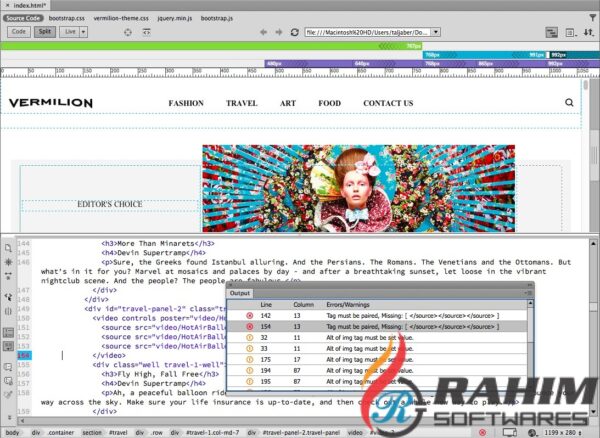
Task: Select the Output panel tab
Action: (x=240, y=293)
